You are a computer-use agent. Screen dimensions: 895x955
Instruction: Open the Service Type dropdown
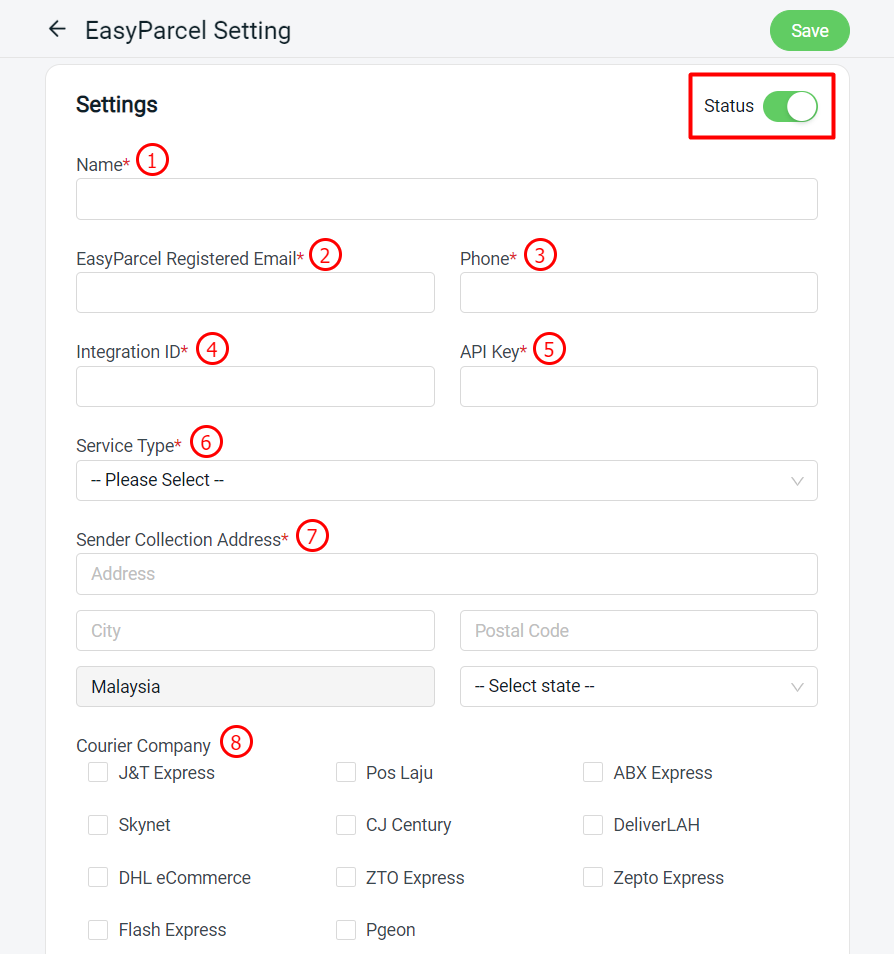tap(447, 481)
